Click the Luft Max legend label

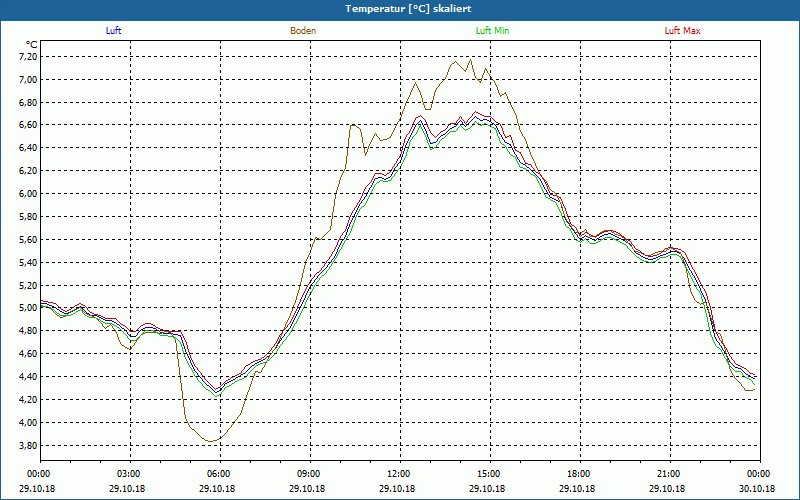pyautogui.click(x=682, y=31)
